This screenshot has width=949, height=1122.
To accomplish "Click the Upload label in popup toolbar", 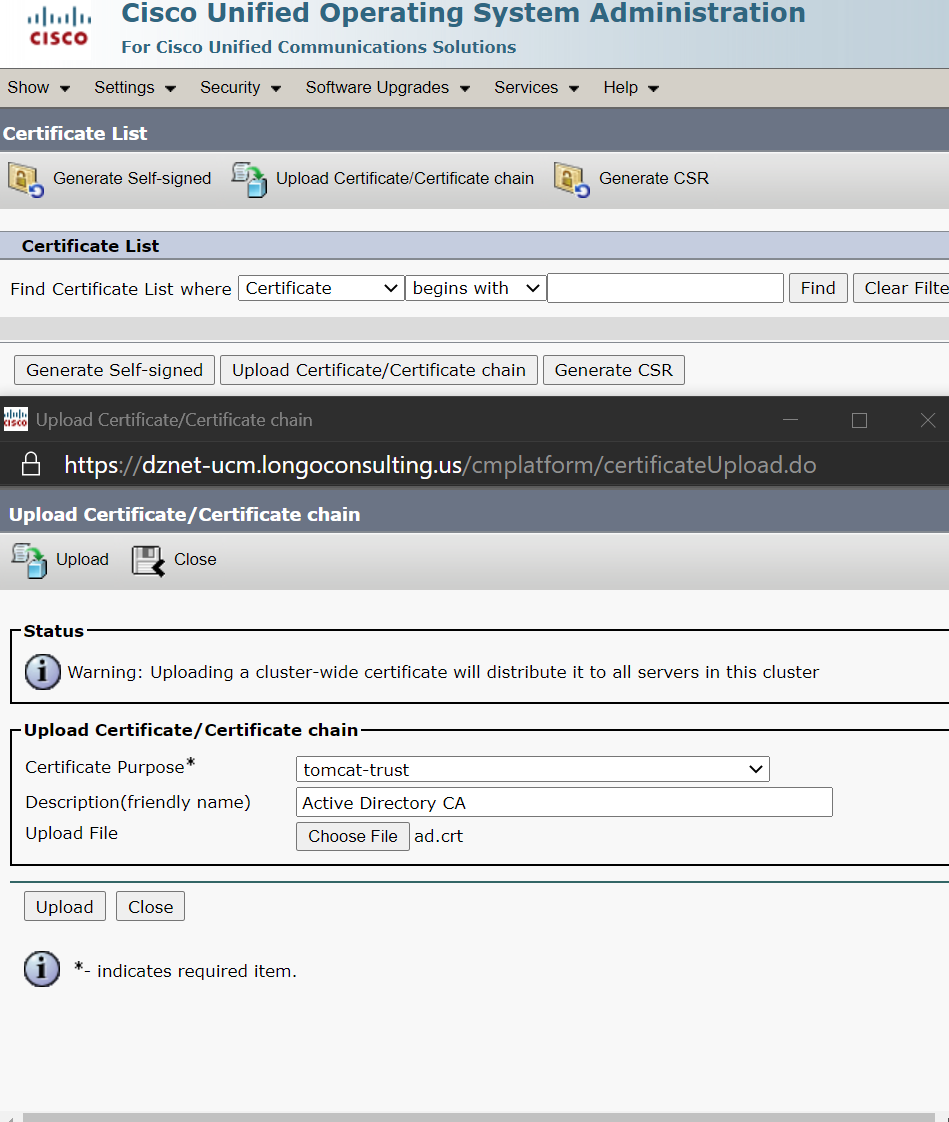I will (x=82, y=560).
